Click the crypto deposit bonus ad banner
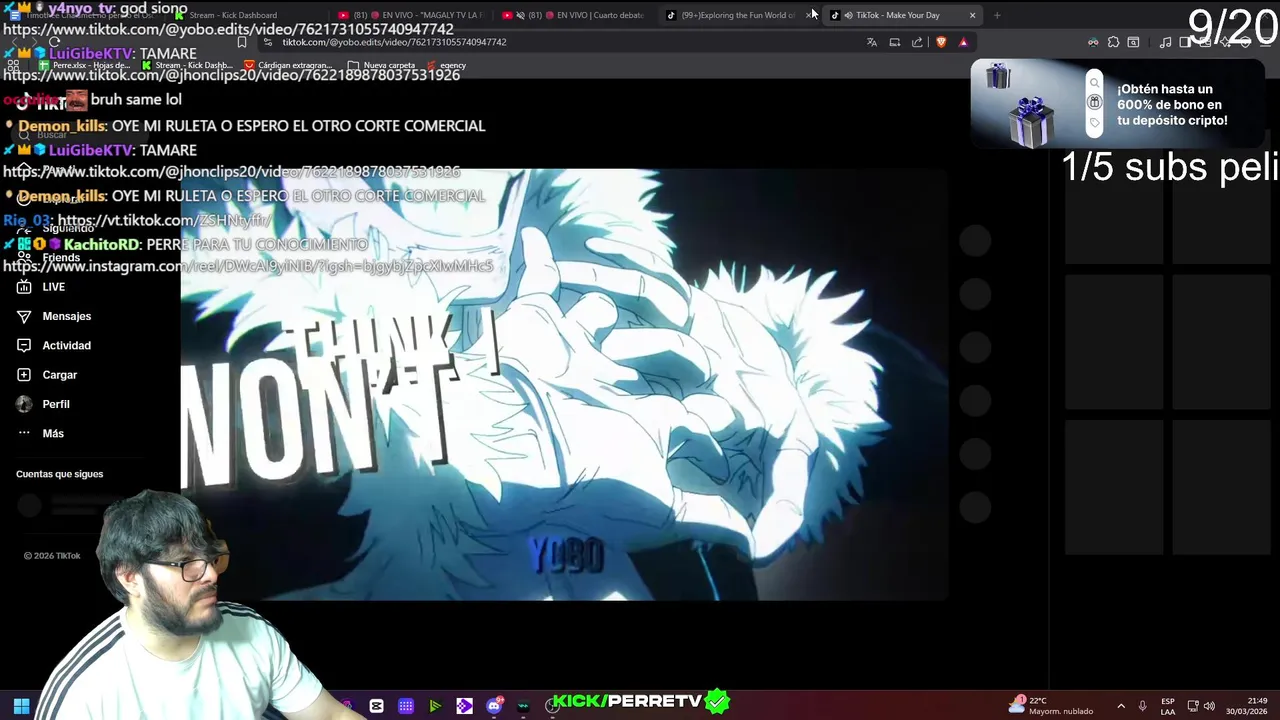This screenshot has width=1280, height=720. [1116, 104]
